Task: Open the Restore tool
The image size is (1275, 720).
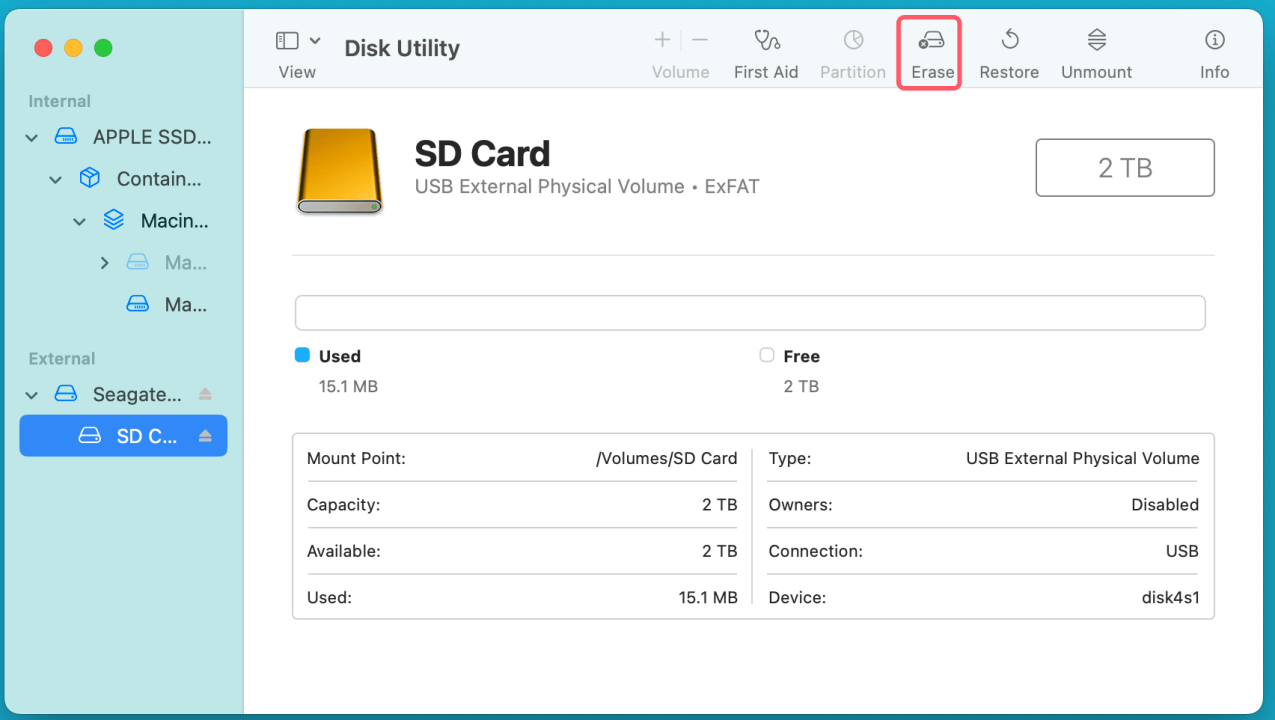Action: [x=1008, y=50]
